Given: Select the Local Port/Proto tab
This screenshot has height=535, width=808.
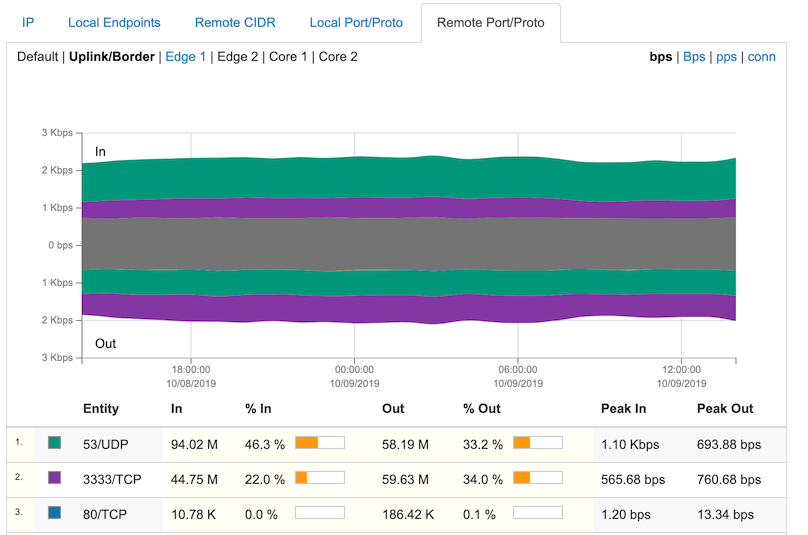Looking at the screenshot, I should (x=356, y=22).
